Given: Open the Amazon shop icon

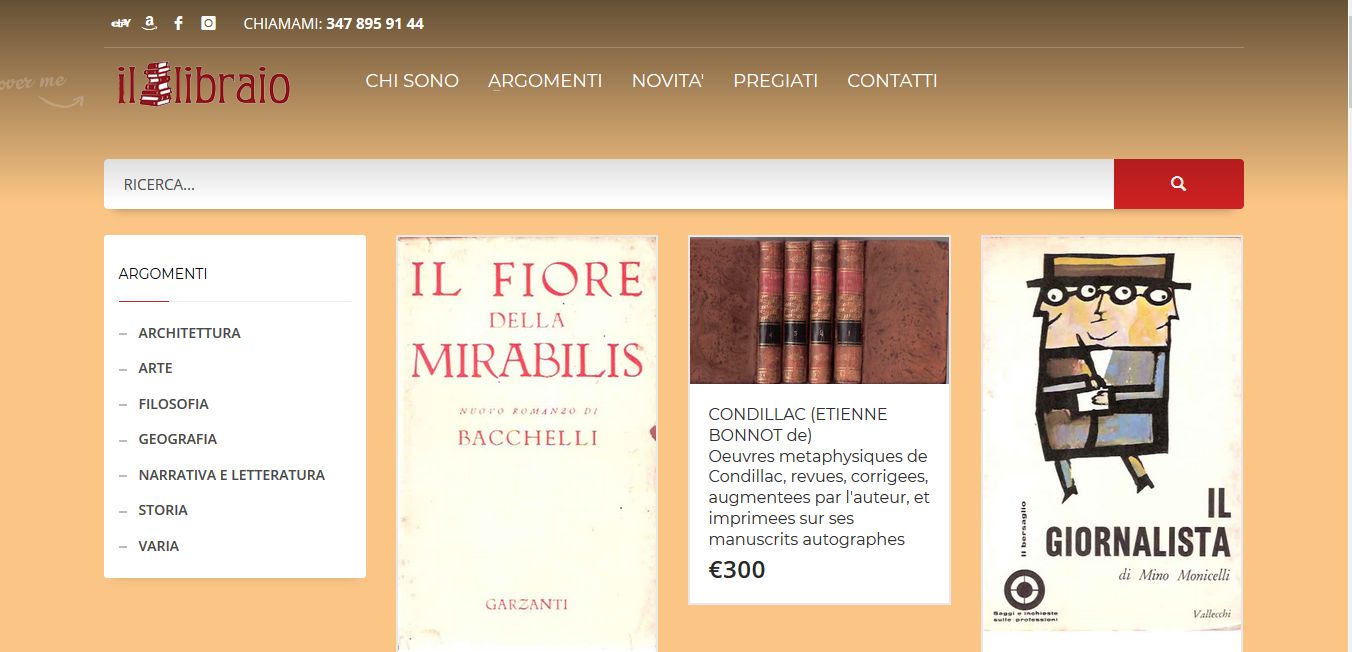Looking at the screenshot, I should (150, 23).
